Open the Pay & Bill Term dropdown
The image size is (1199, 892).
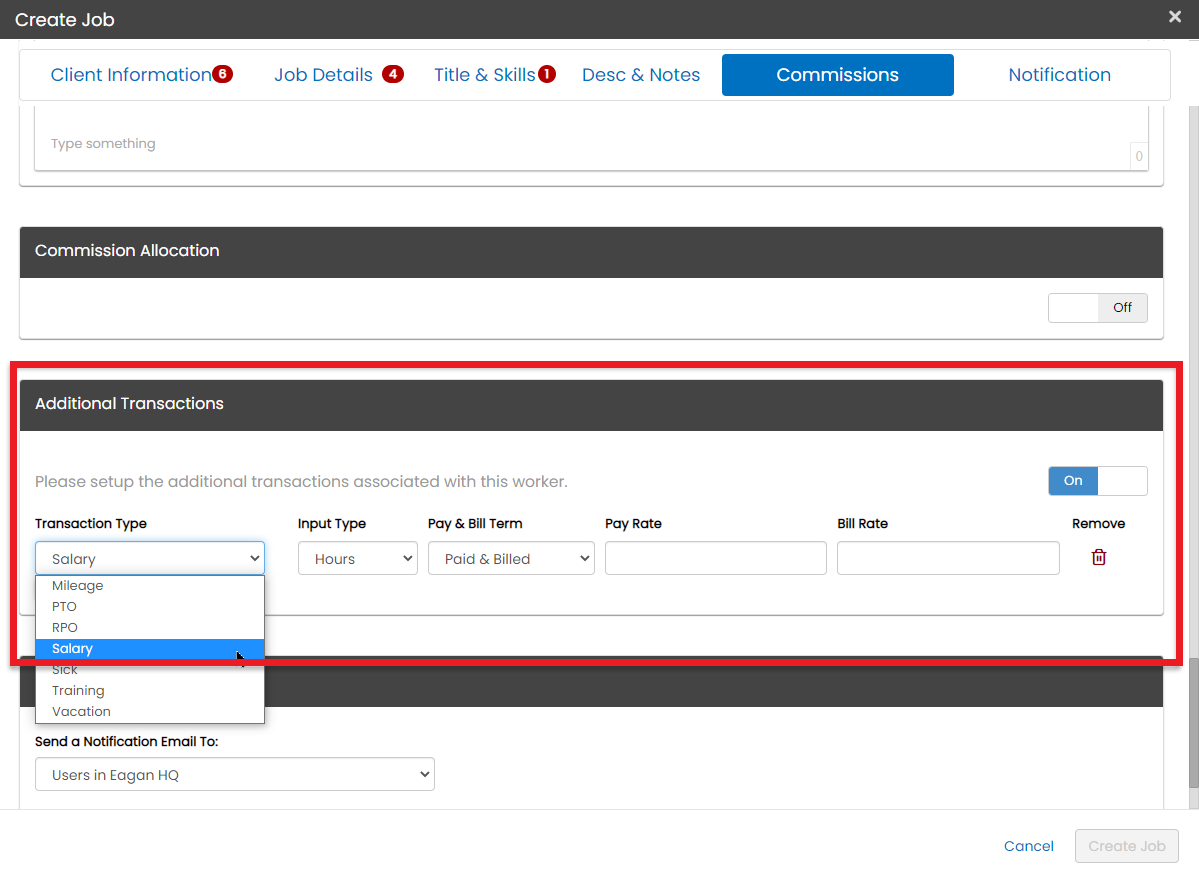(511, 559)
